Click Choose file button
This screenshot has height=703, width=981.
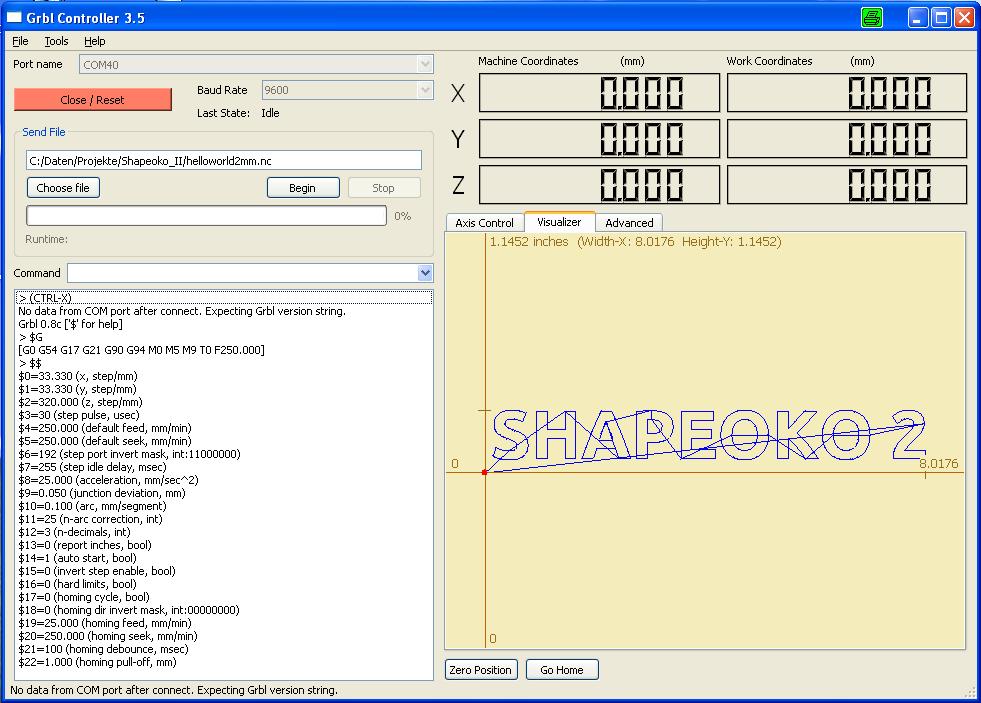point(63,188)
